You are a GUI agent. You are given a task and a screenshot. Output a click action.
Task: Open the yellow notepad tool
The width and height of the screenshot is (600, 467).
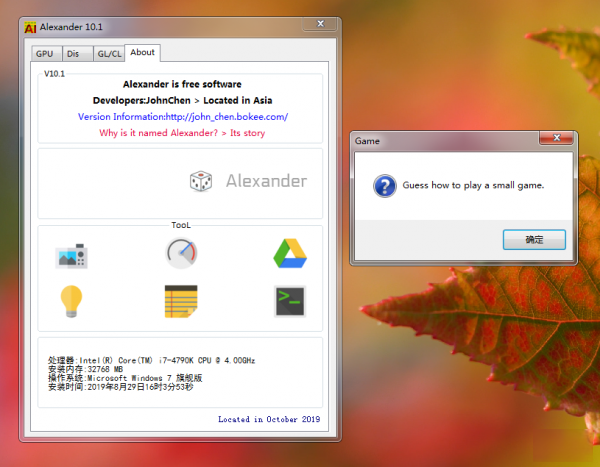click(x=181, y=301)
